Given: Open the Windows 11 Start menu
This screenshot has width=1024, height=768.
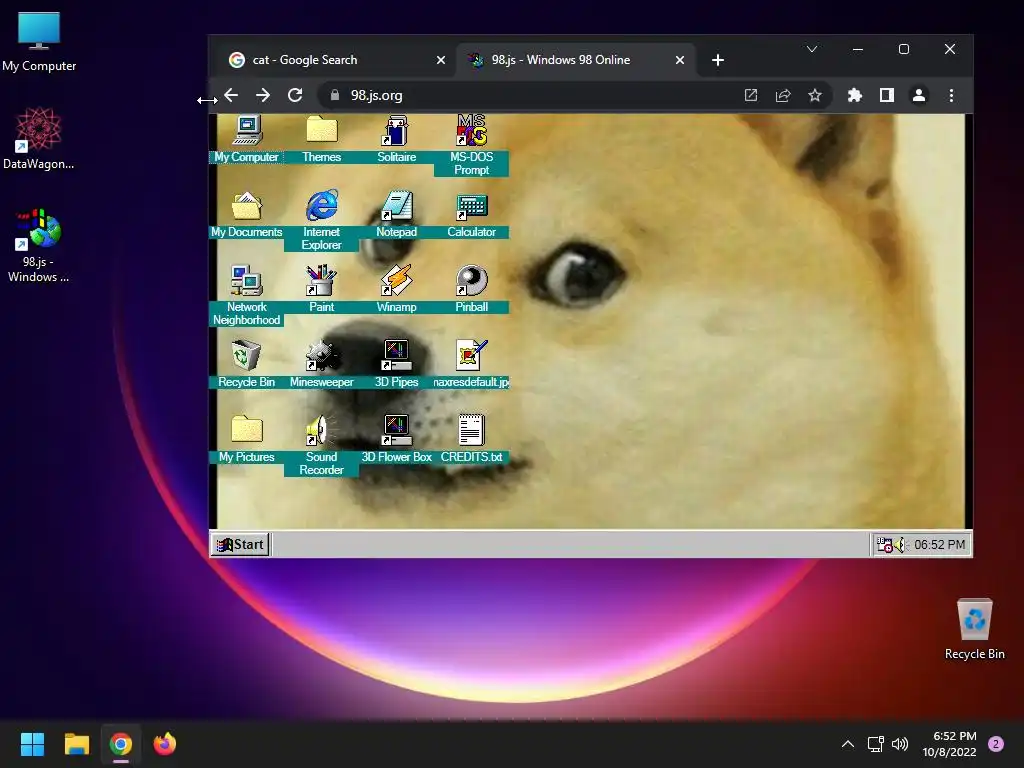Looking at the screenshot, I should point(32,744).
